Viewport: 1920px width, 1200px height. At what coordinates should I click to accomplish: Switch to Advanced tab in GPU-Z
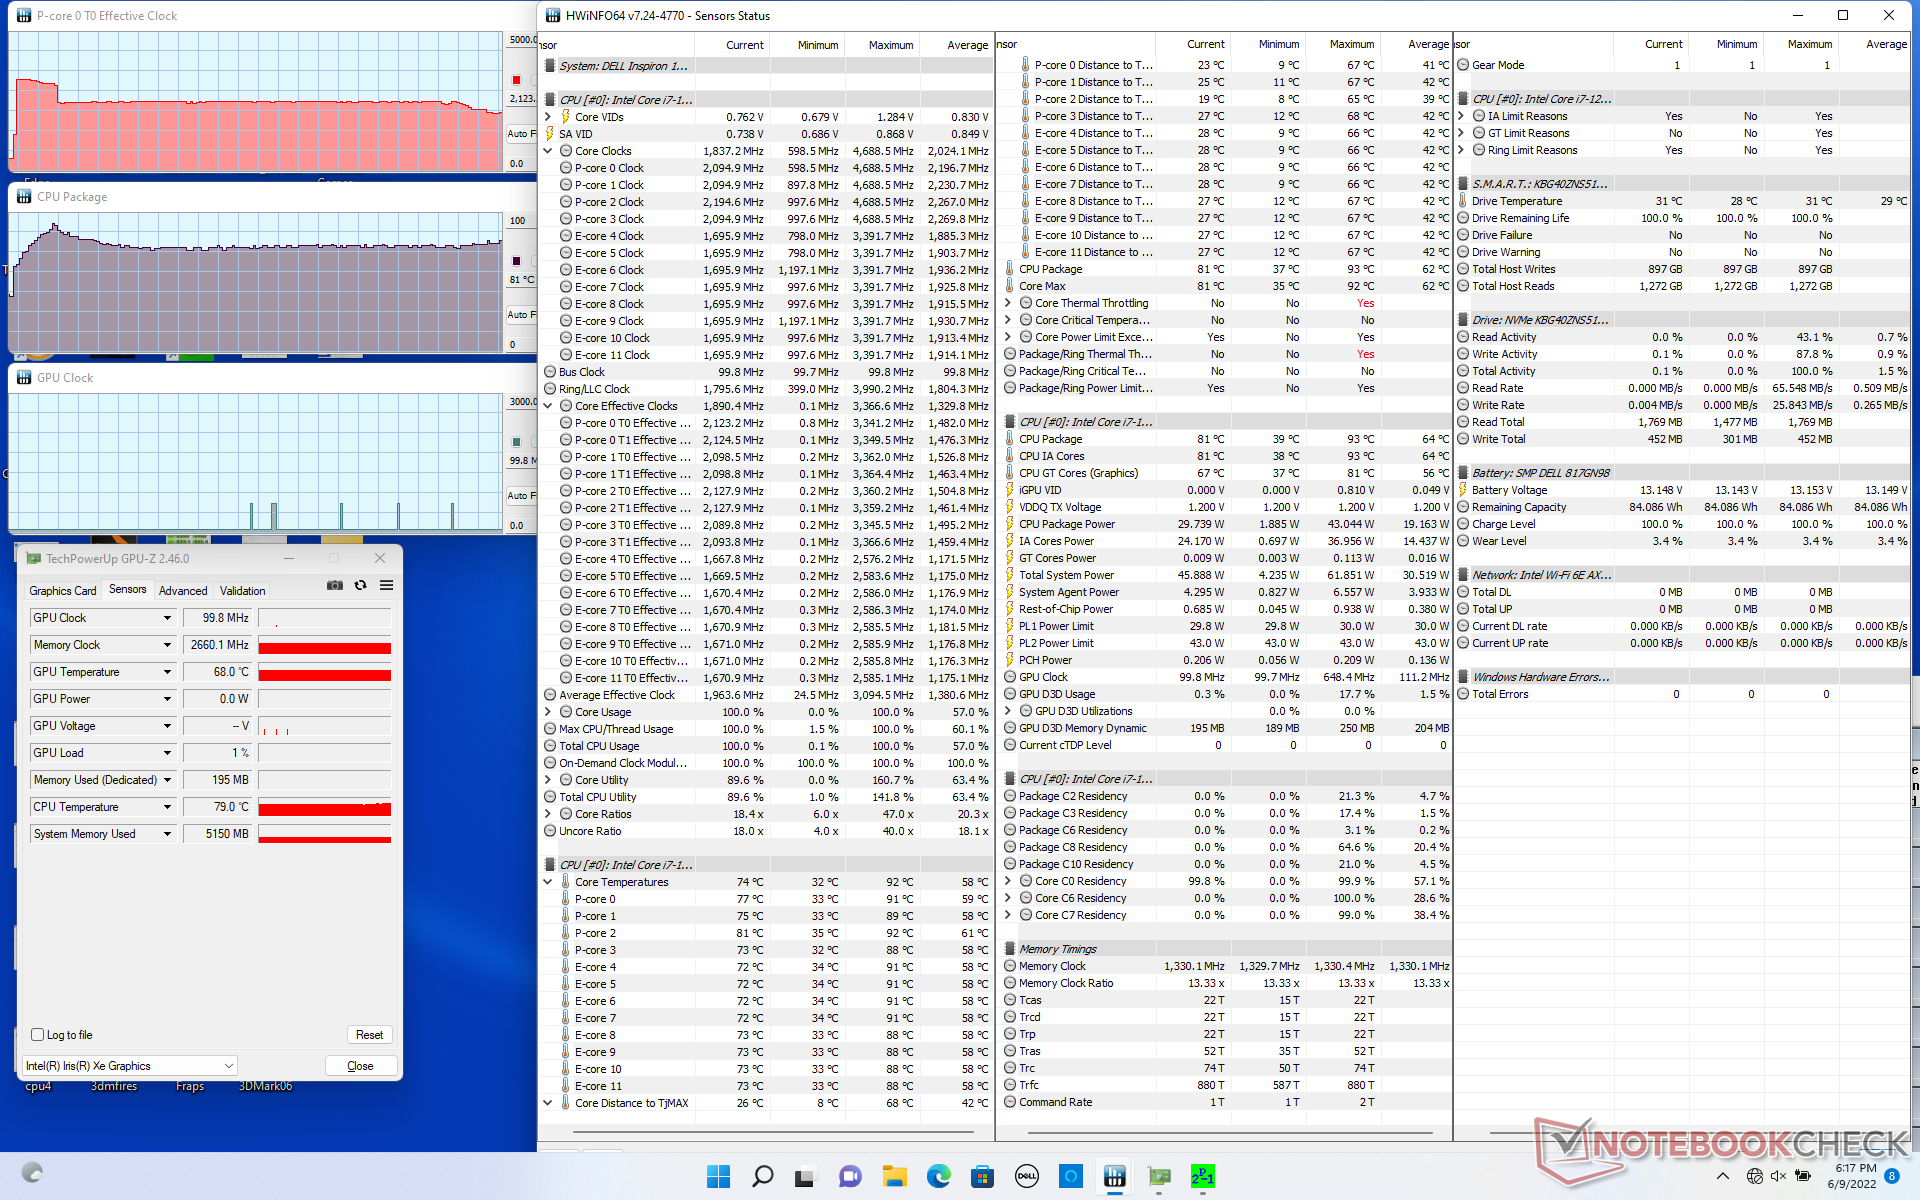pyautogui.click(x=183, y=591)
